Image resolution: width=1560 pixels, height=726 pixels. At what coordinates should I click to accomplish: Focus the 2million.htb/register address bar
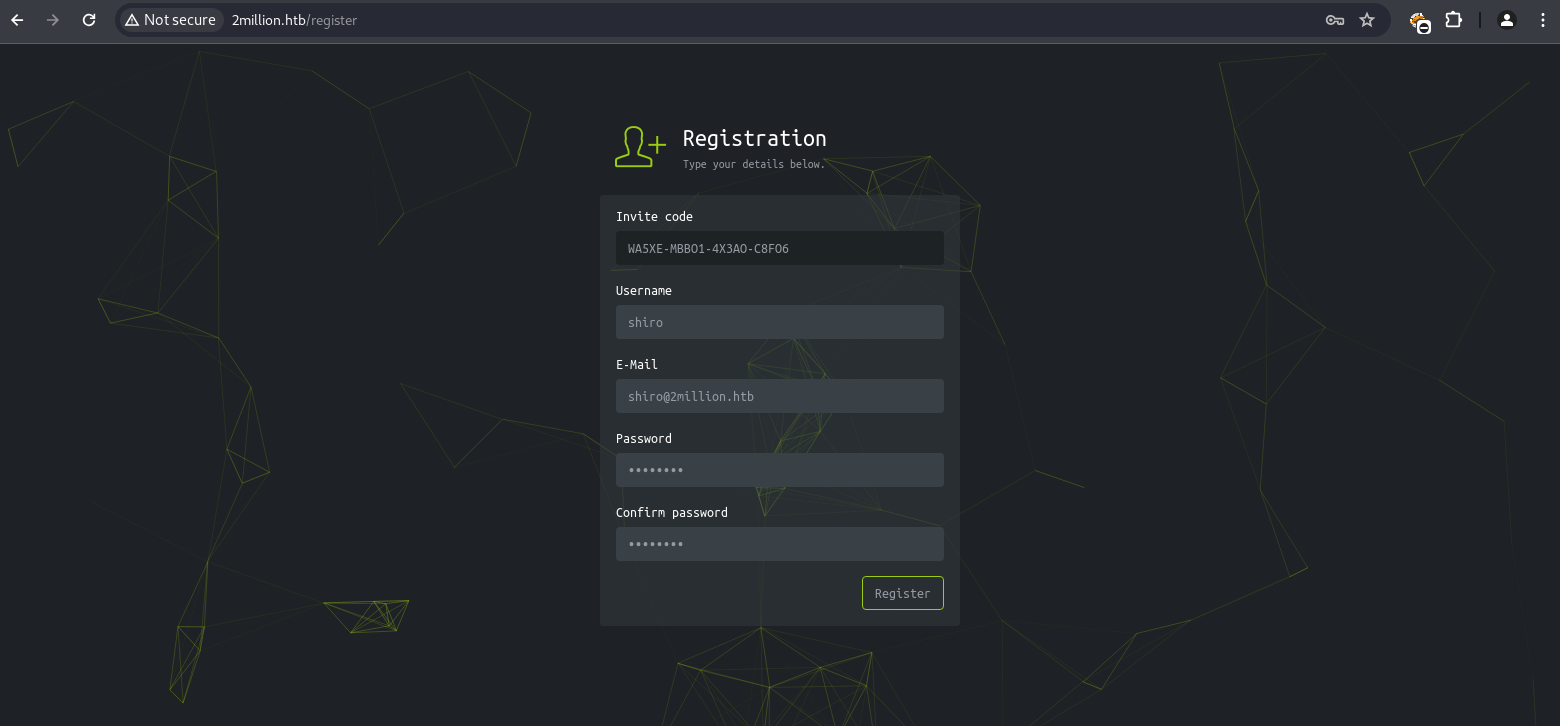[x=700, y=20]
